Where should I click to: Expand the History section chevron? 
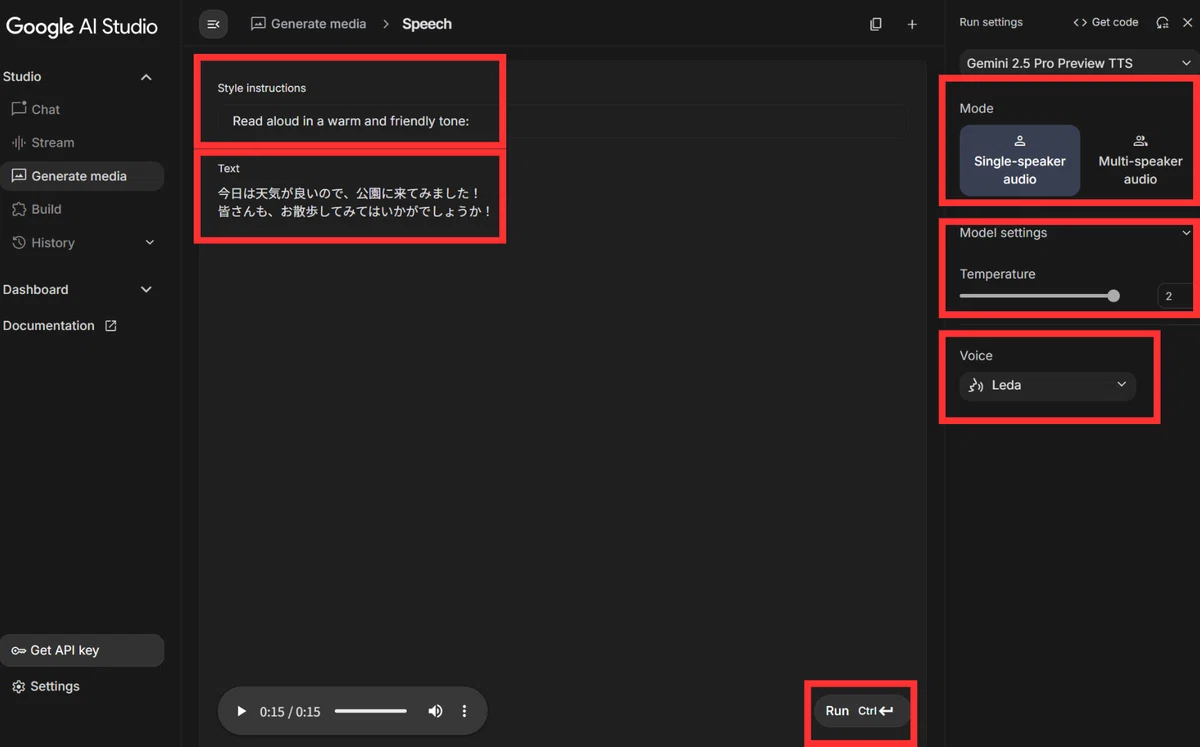(150, 243)
